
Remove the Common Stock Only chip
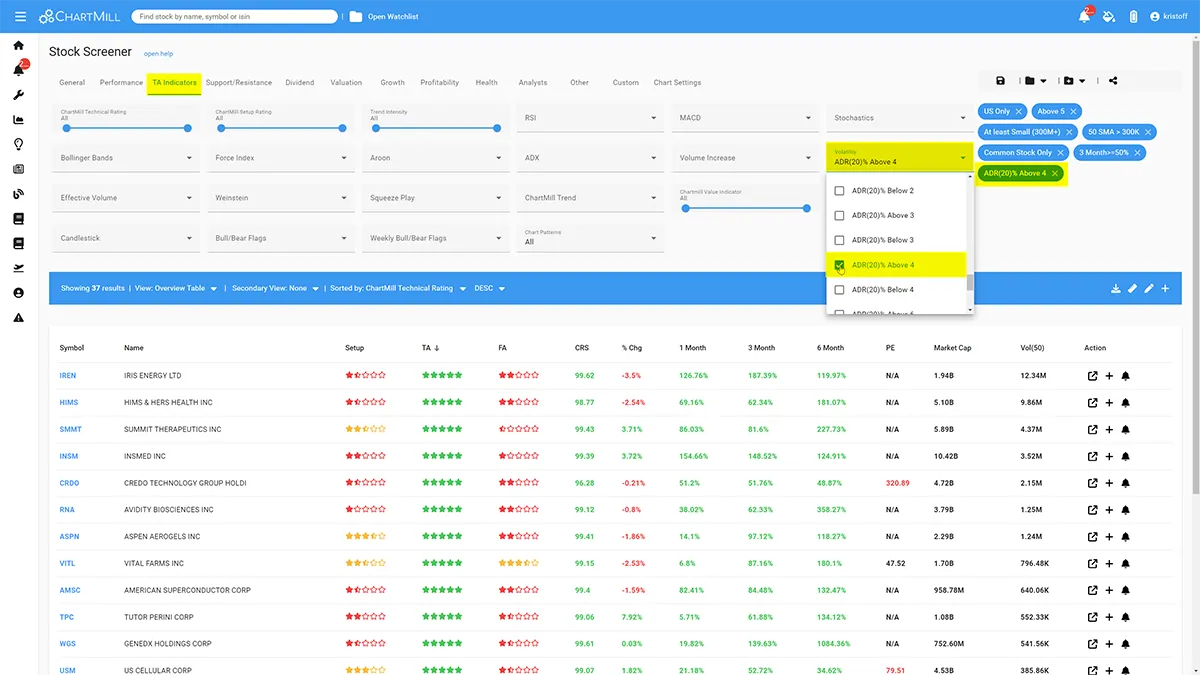point(1061,153)
